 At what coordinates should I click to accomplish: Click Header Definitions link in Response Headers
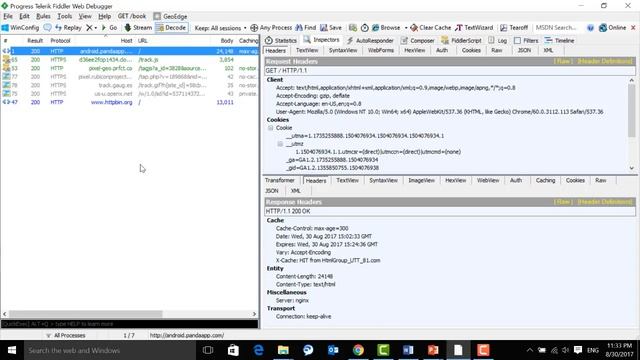(x=605, y=202)
